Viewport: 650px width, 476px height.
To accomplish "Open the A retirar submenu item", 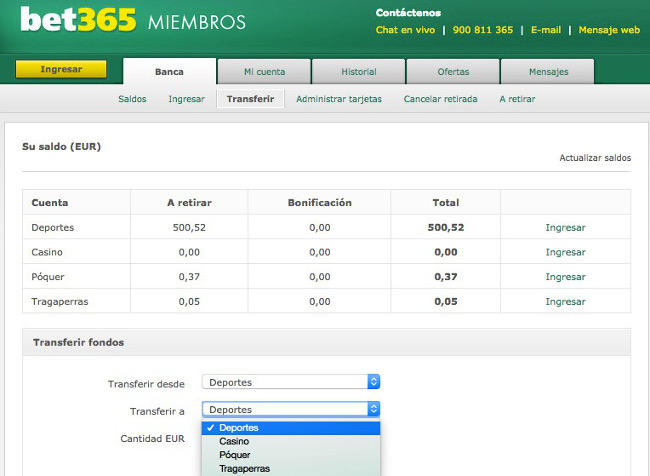I will [x=517, y=99].
